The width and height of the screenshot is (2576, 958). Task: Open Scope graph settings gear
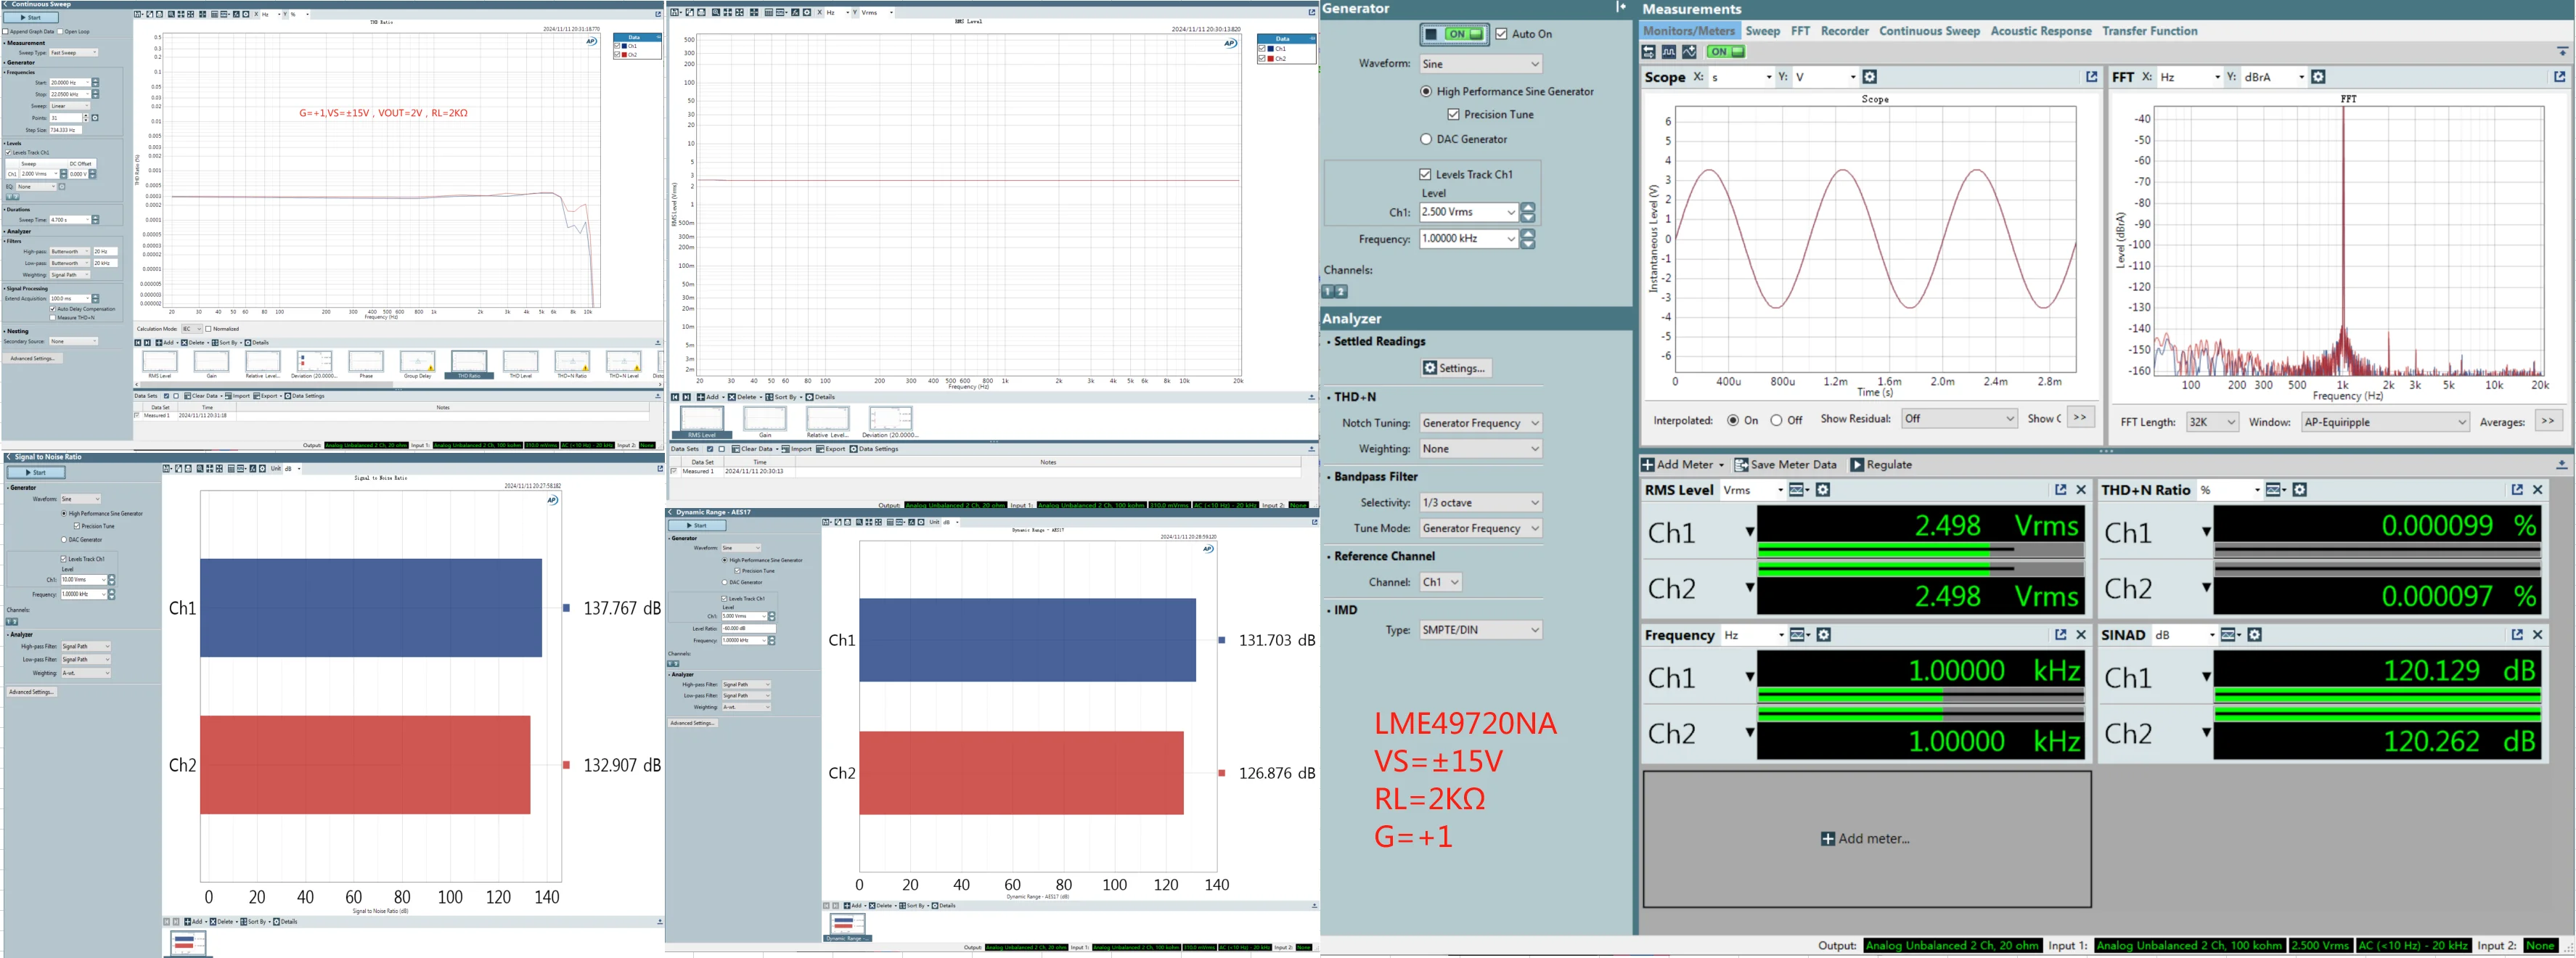1870,77
